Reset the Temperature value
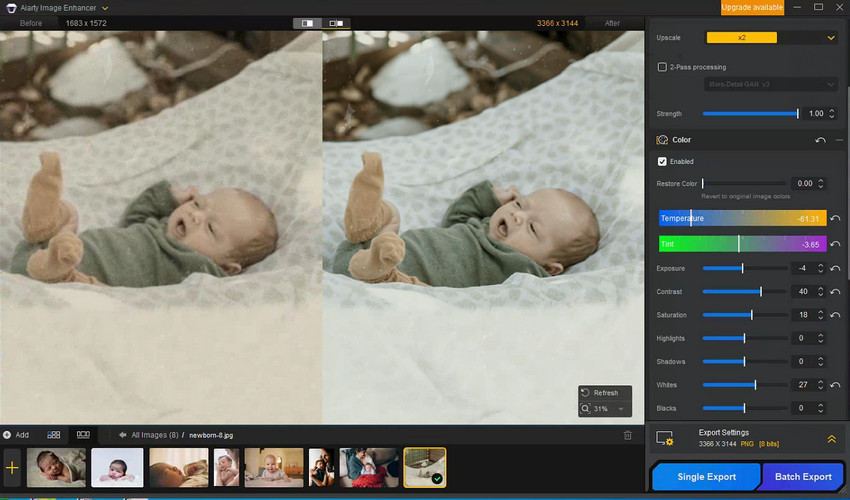850x500 pixels. coord(835,218)
